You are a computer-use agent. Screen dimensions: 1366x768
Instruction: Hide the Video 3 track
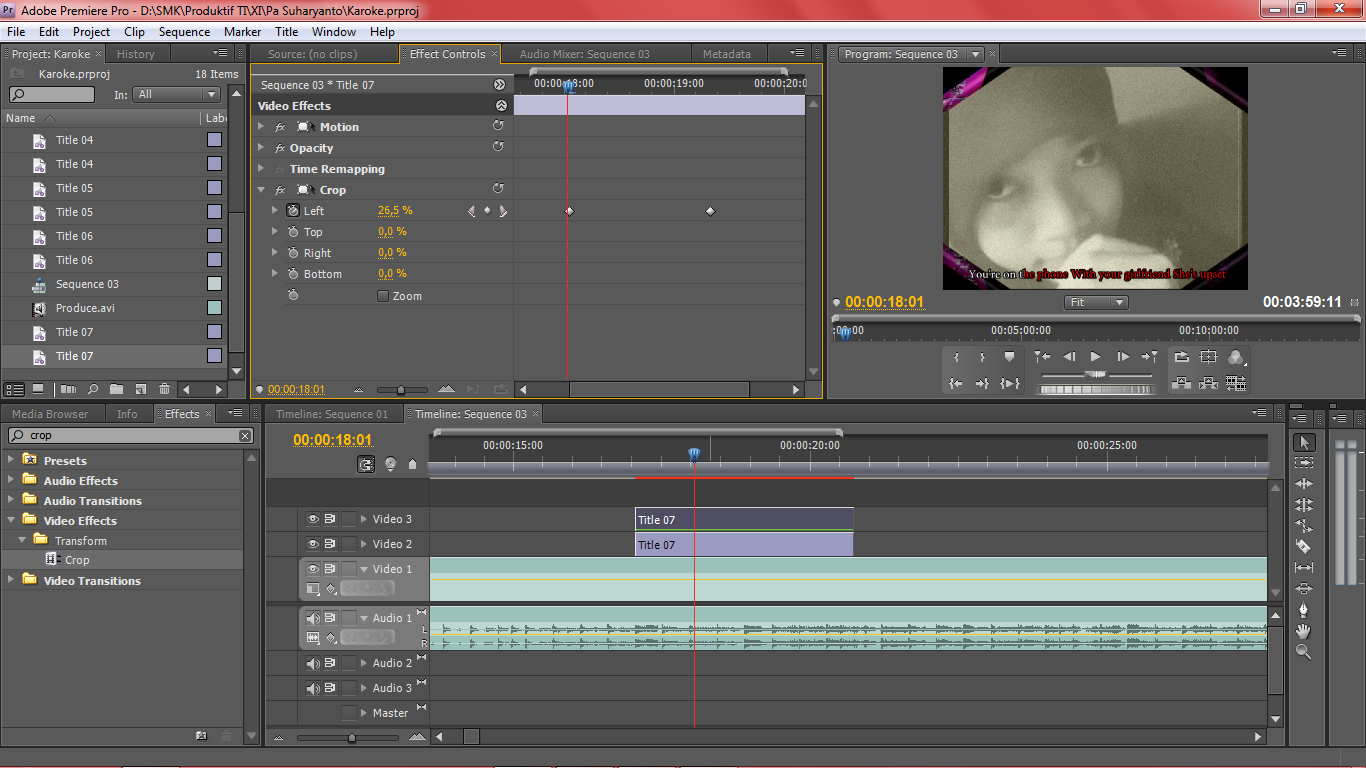[x=313, y=519]
